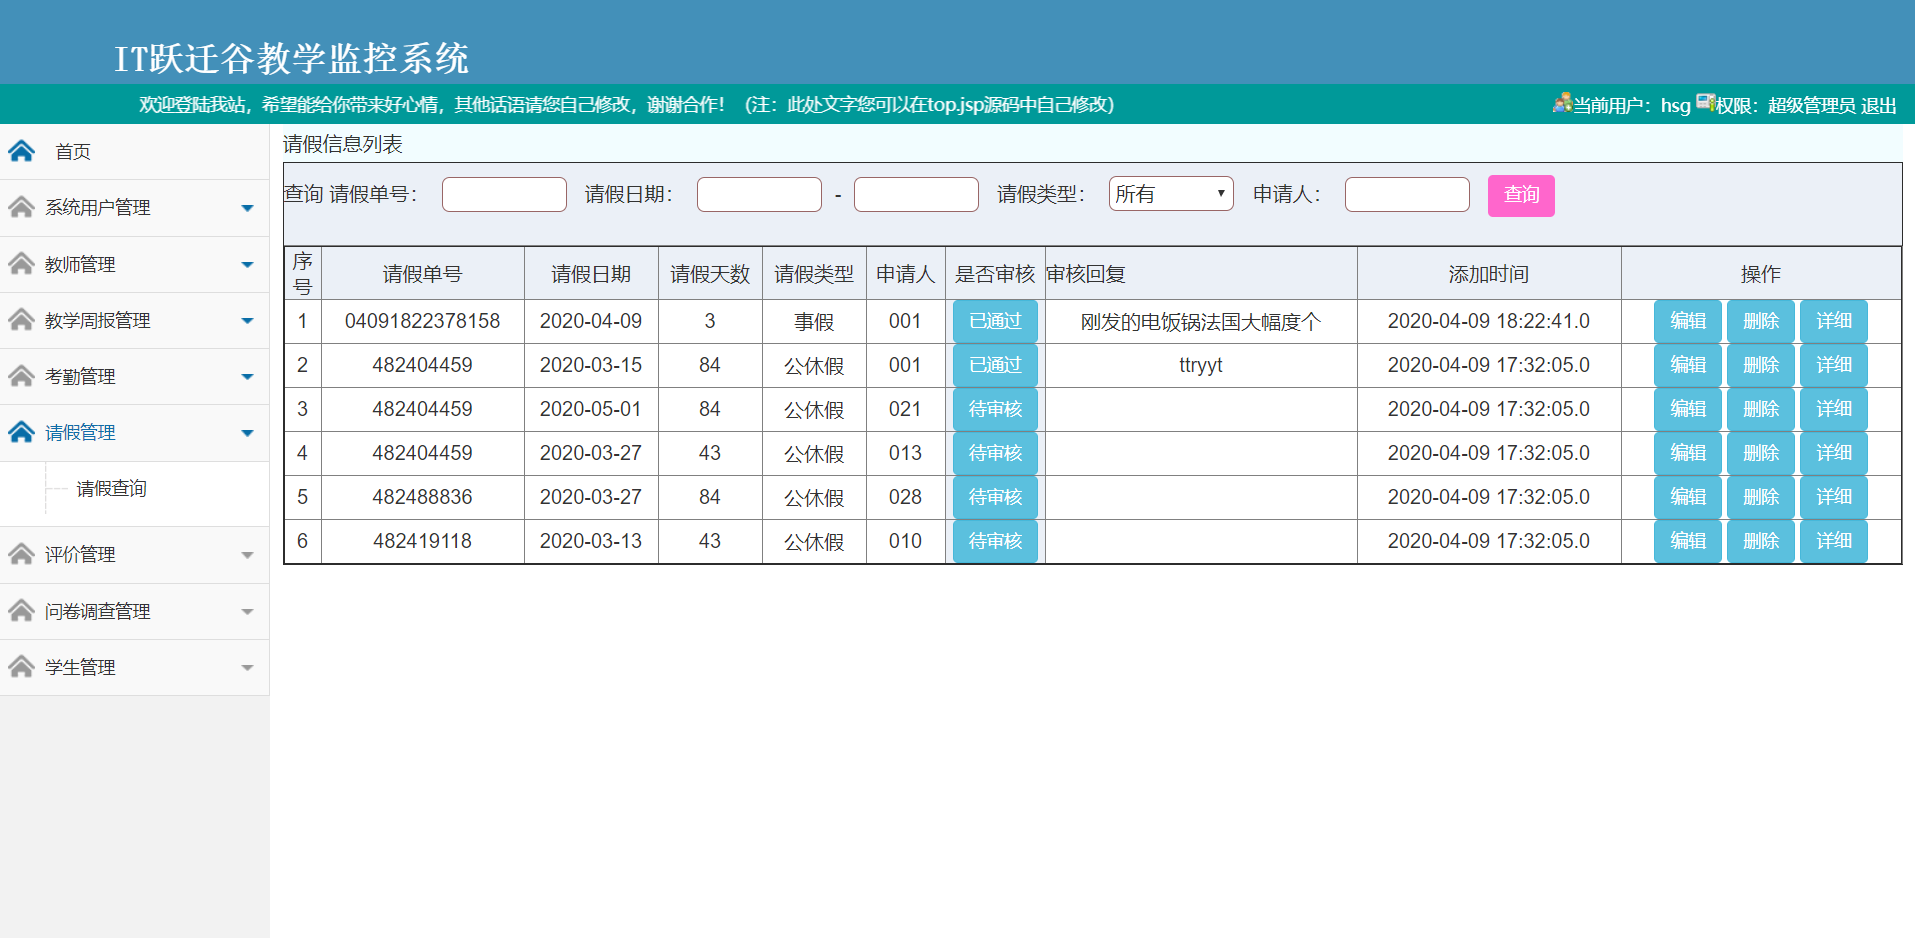Focus the 请假日期 end date input
The image size is (1915, 938).
coord(916,194)
